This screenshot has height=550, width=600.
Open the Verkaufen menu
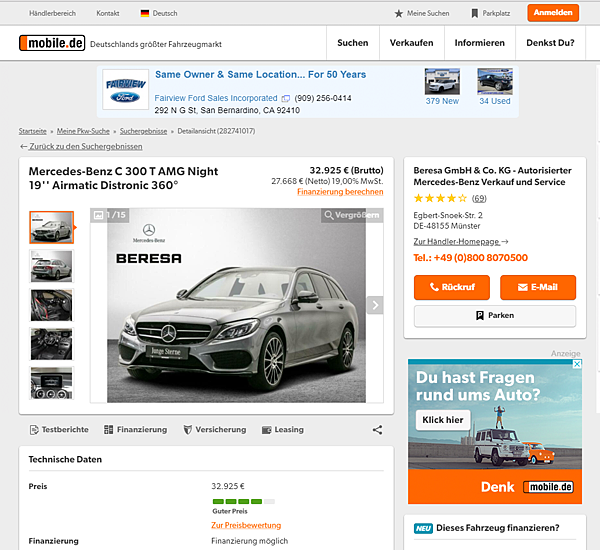tap(412, 43)
